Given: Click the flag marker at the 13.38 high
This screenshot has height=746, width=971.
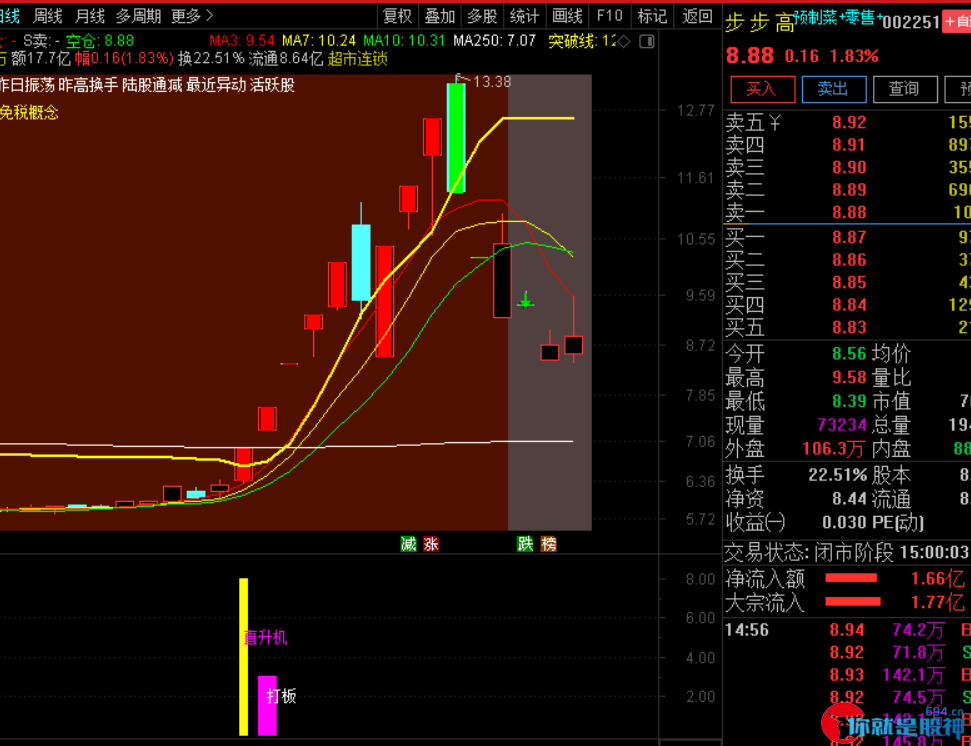Looking at the screenshot, I should 461,79.
